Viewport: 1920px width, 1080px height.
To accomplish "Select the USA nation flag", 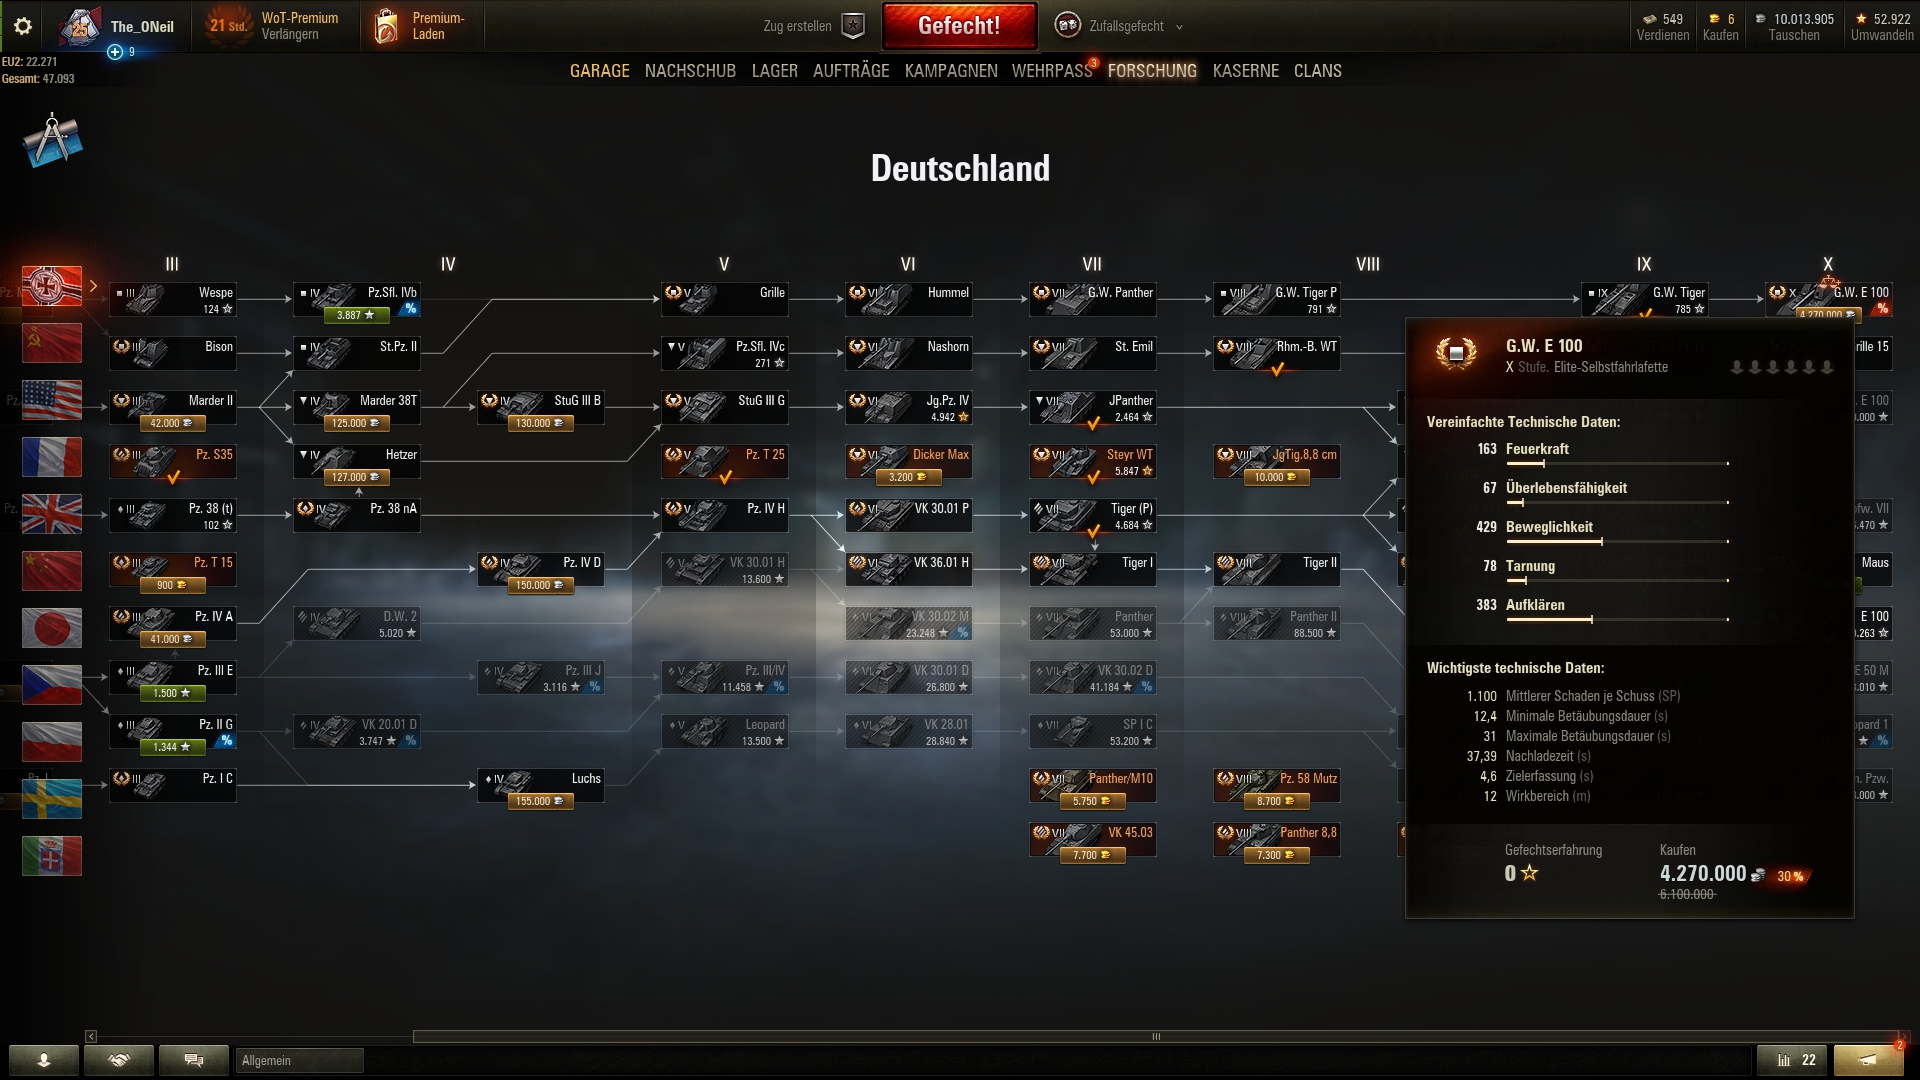I will point(52,400).
